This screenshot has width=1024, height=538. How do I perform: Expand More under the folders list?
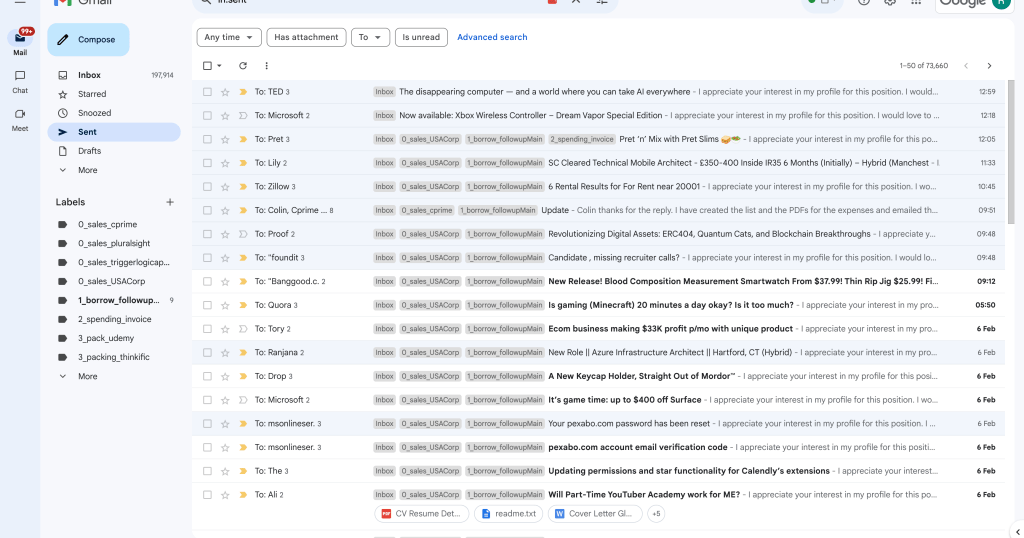click(87, 170)
